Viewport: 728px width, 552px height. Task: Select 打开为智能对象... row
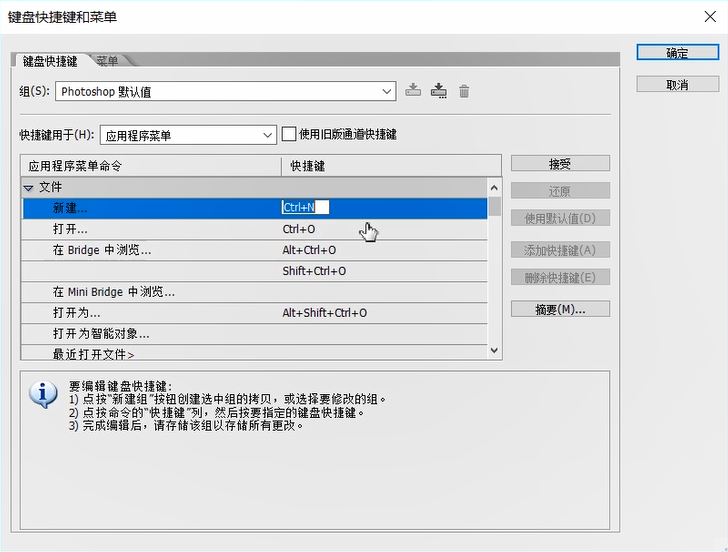[x=254, y=334]
